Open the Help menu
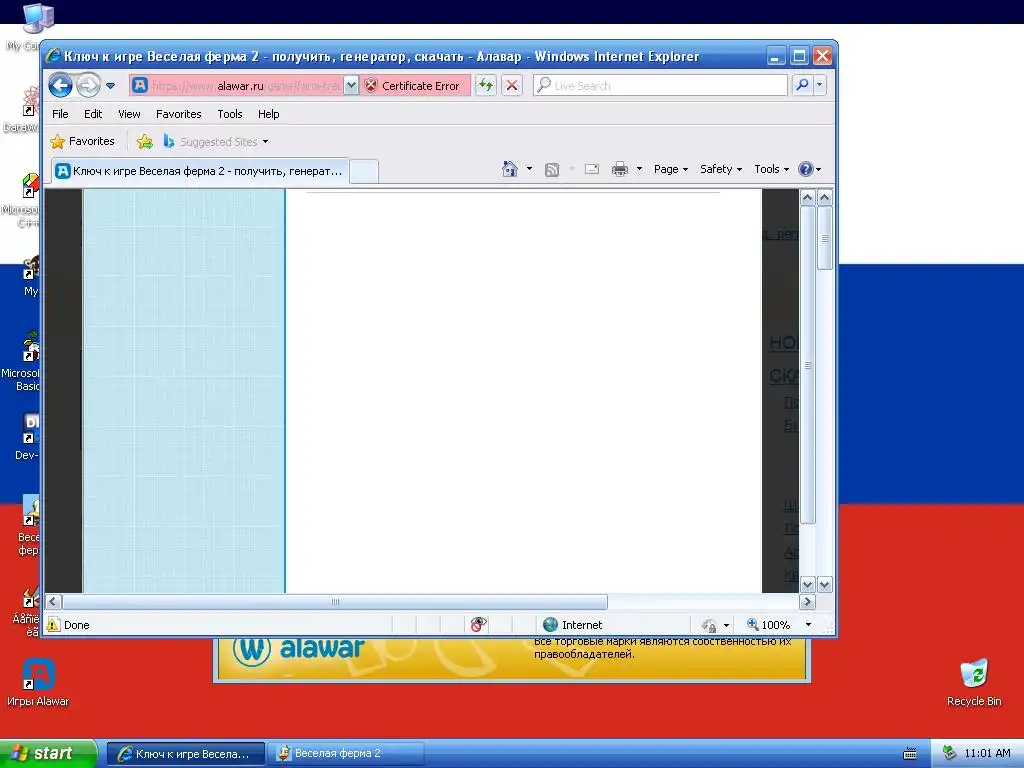 268,114
